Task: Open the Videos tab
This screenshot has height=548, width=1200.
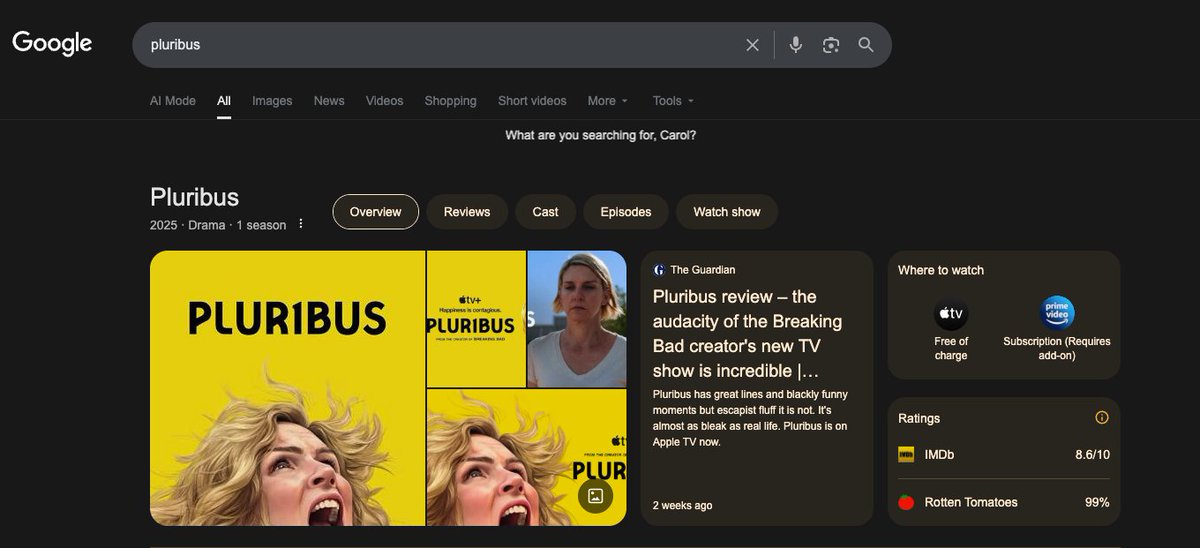Action: pos(385,101)
